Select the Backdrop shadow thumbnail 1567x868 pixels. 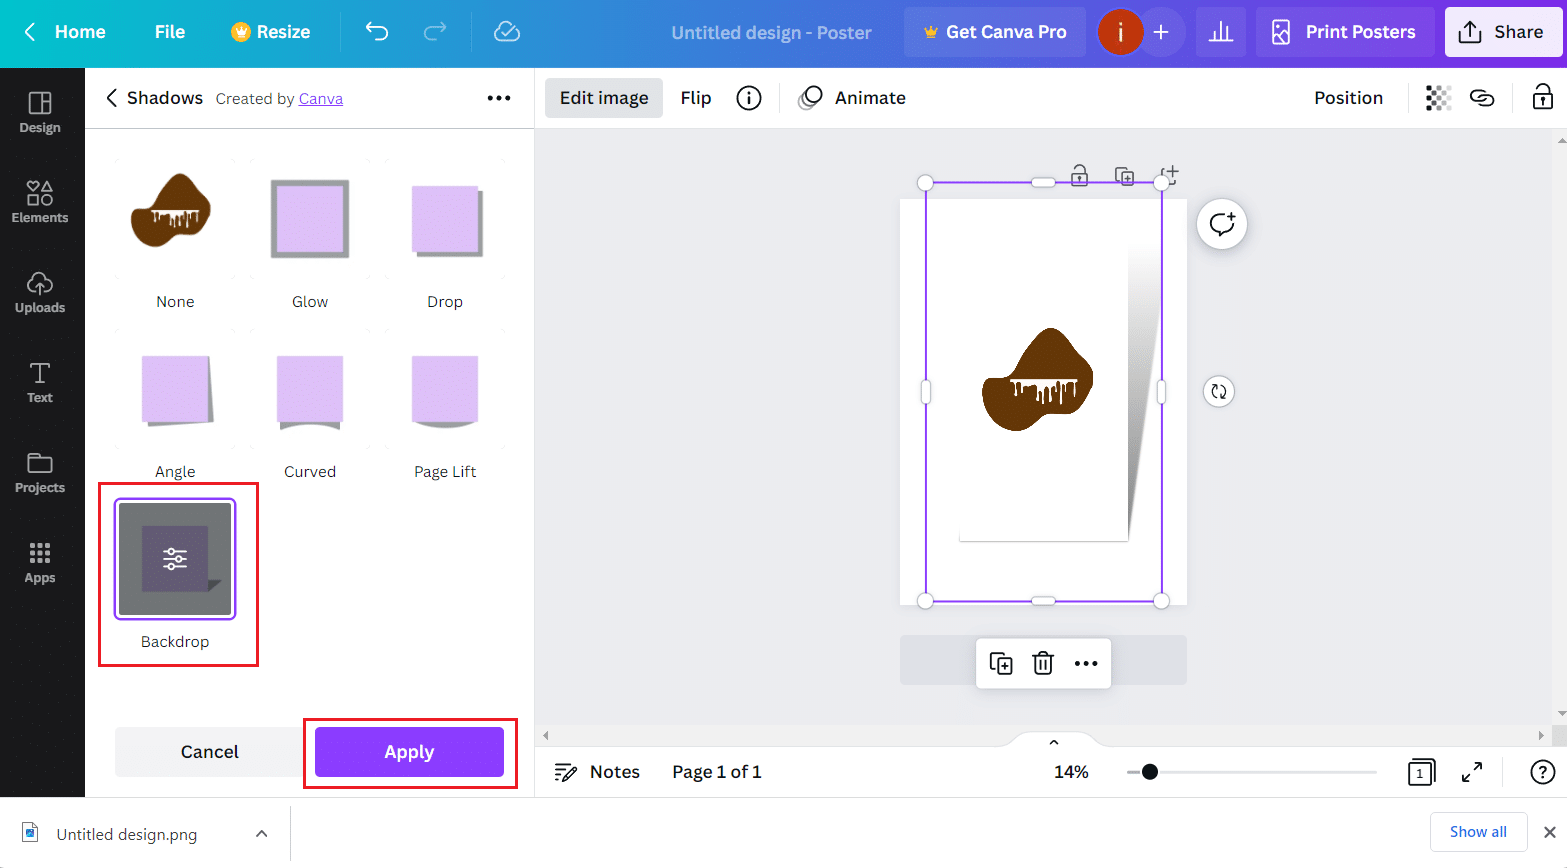pos(175,558)
